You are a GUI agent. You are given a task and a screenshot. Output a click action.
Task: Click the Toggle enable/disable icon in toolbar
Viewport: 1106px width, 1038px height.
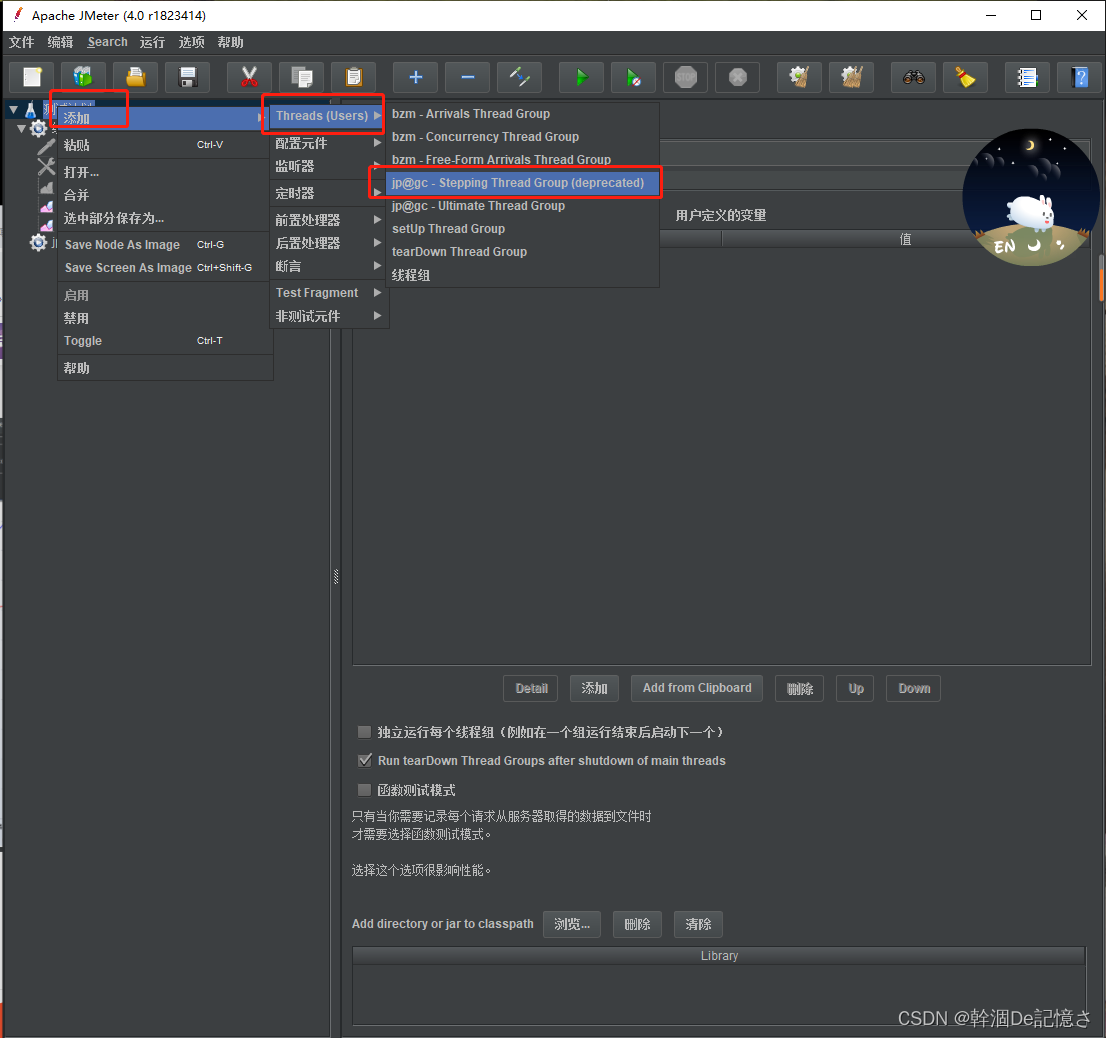[520, 77]
